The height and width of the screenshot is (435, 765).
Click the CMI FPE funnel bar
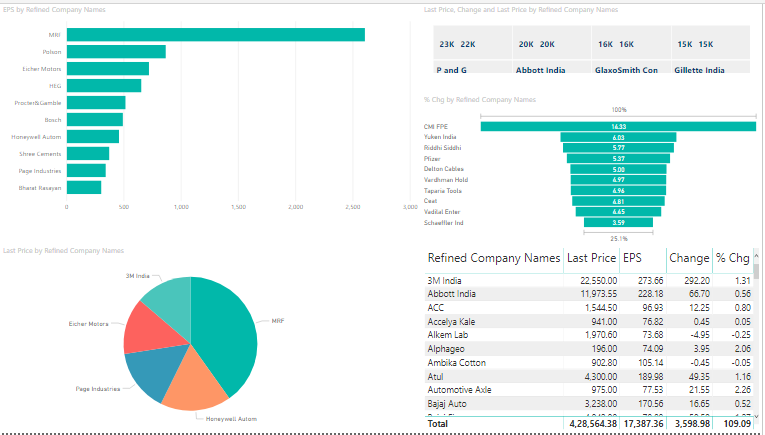(618, 126)
